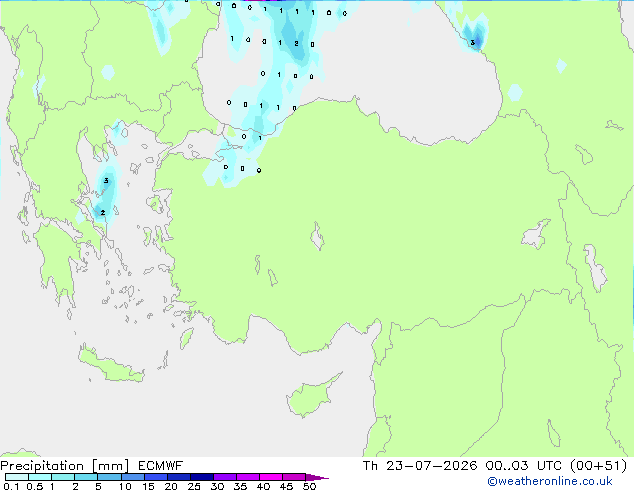This screenshot has height=490, width=634.
Task: Click the legend scale label '25'
Action: [194, 486]
